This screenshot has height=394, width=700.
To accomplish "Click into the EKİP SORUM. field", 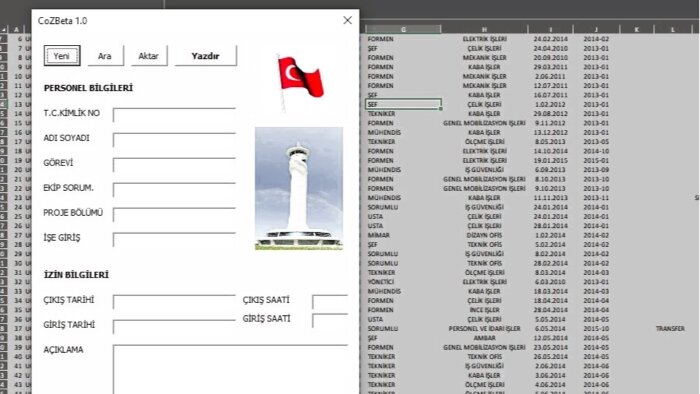I will [174, 190].
